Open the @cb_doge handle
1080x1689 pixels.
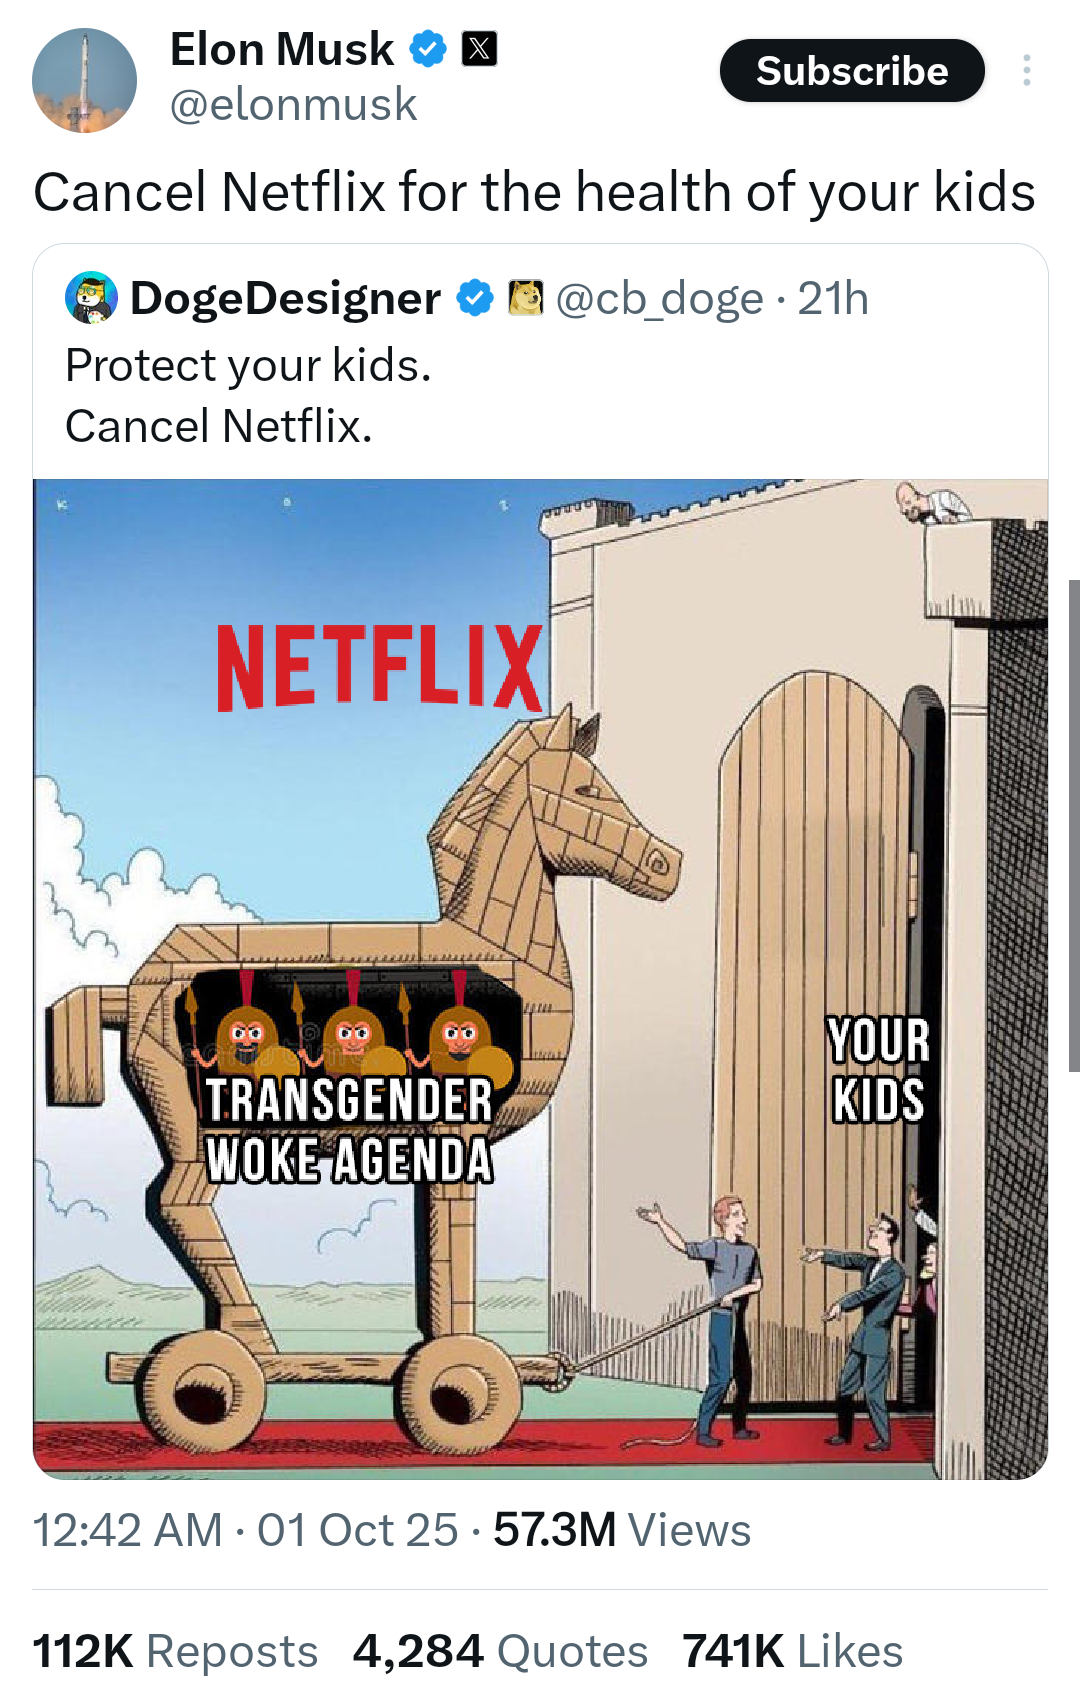pos(659,298)
